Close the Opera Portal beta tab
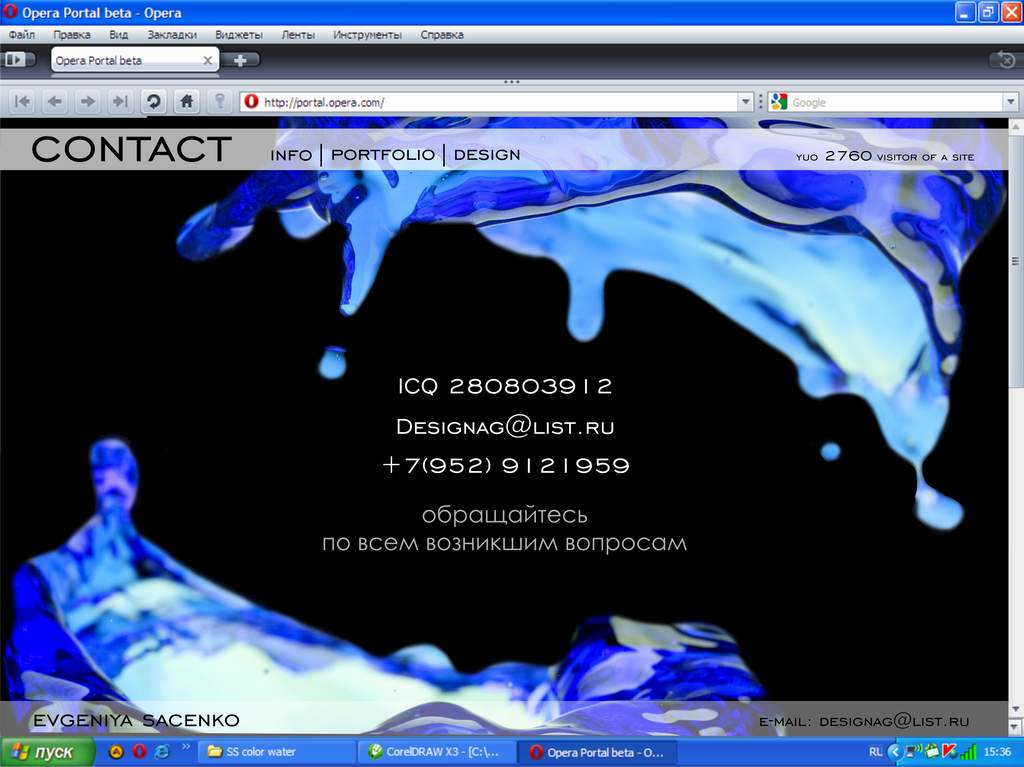This screenshot has height=767, width=1024. [208, 61]
